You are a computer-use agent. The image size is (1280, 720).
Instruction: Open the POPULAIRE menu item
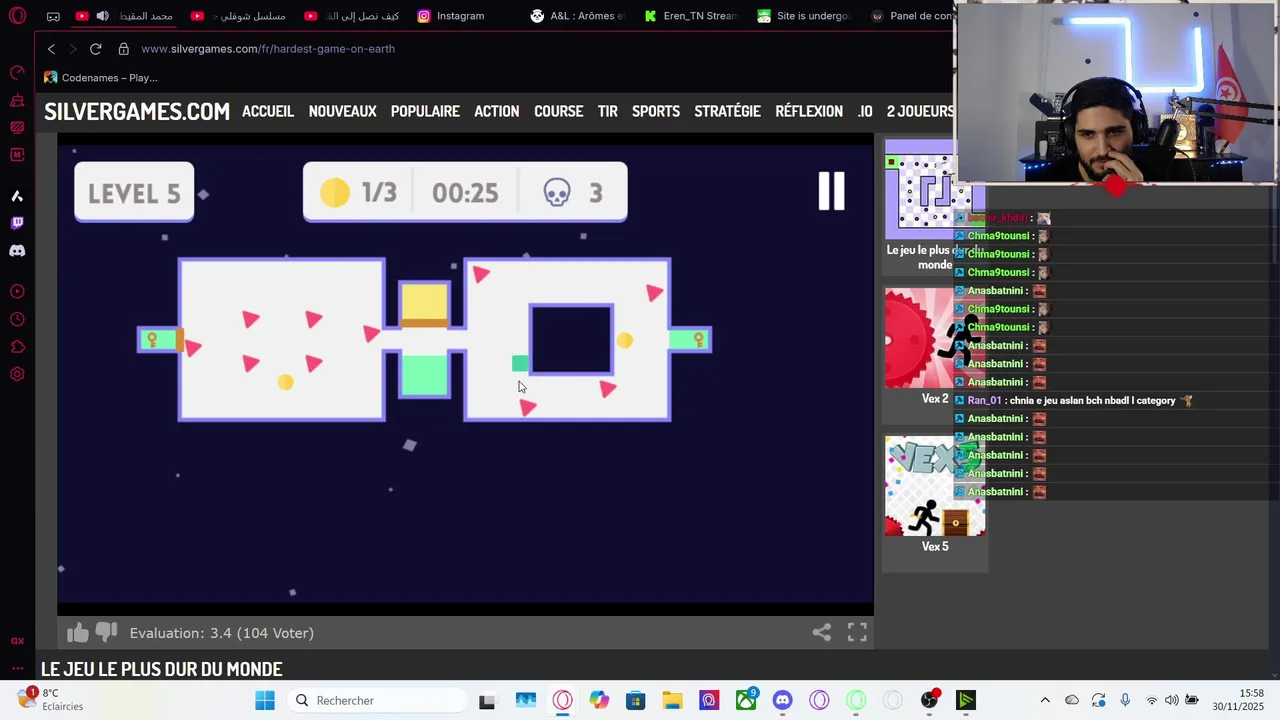tap(425, 111)
